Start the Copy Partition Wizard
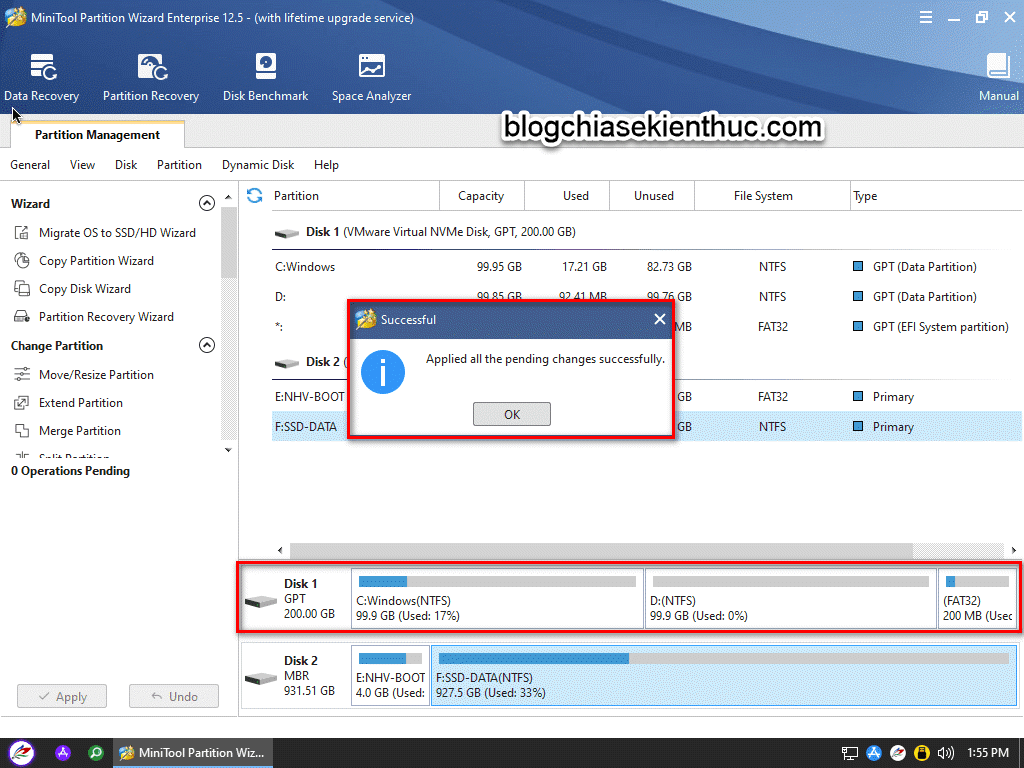 click(96, 261)
